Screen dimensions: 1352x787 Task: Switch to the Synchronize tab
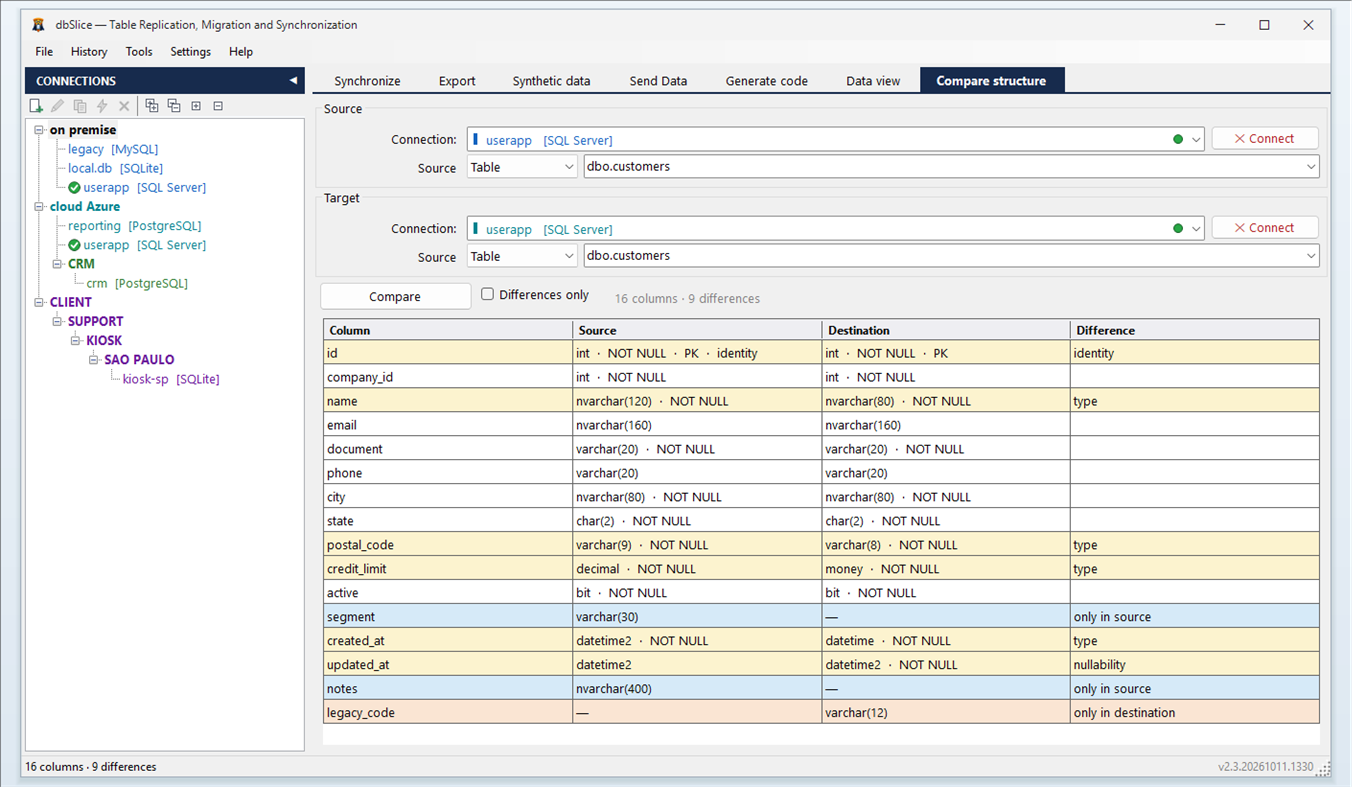pyautogui.click(x=367, y=81)
